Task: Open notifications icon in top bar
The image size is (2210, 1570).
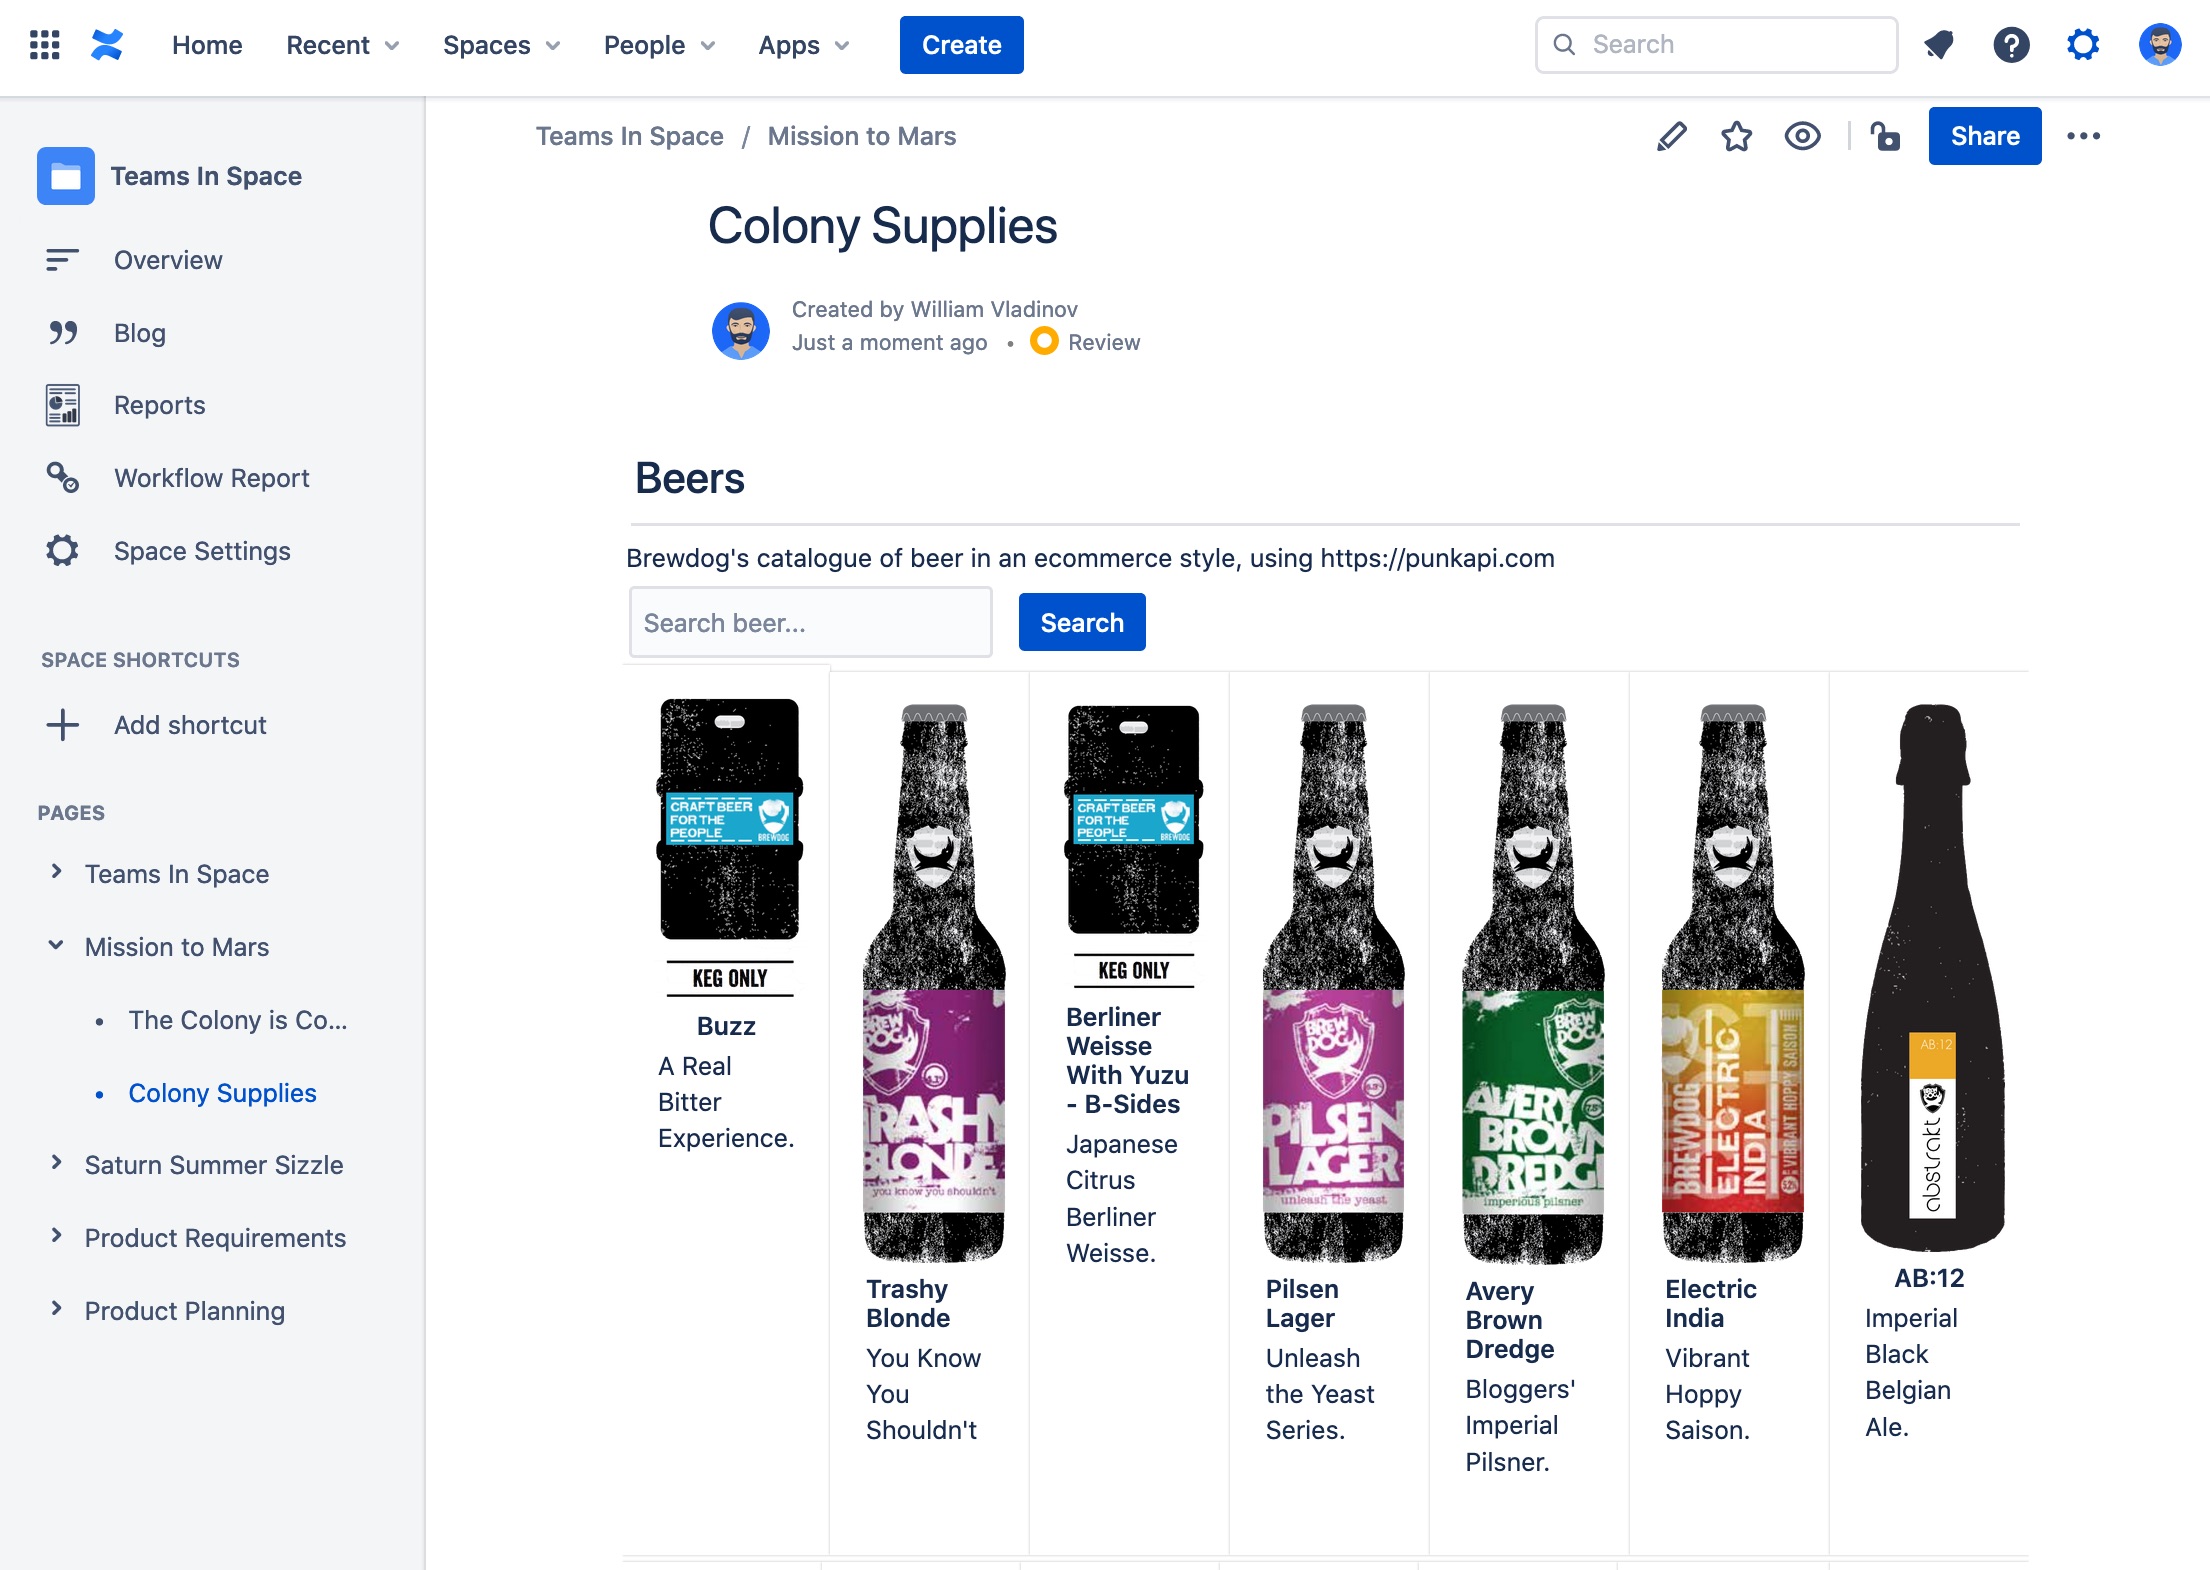Action: tap(1939, 45)
